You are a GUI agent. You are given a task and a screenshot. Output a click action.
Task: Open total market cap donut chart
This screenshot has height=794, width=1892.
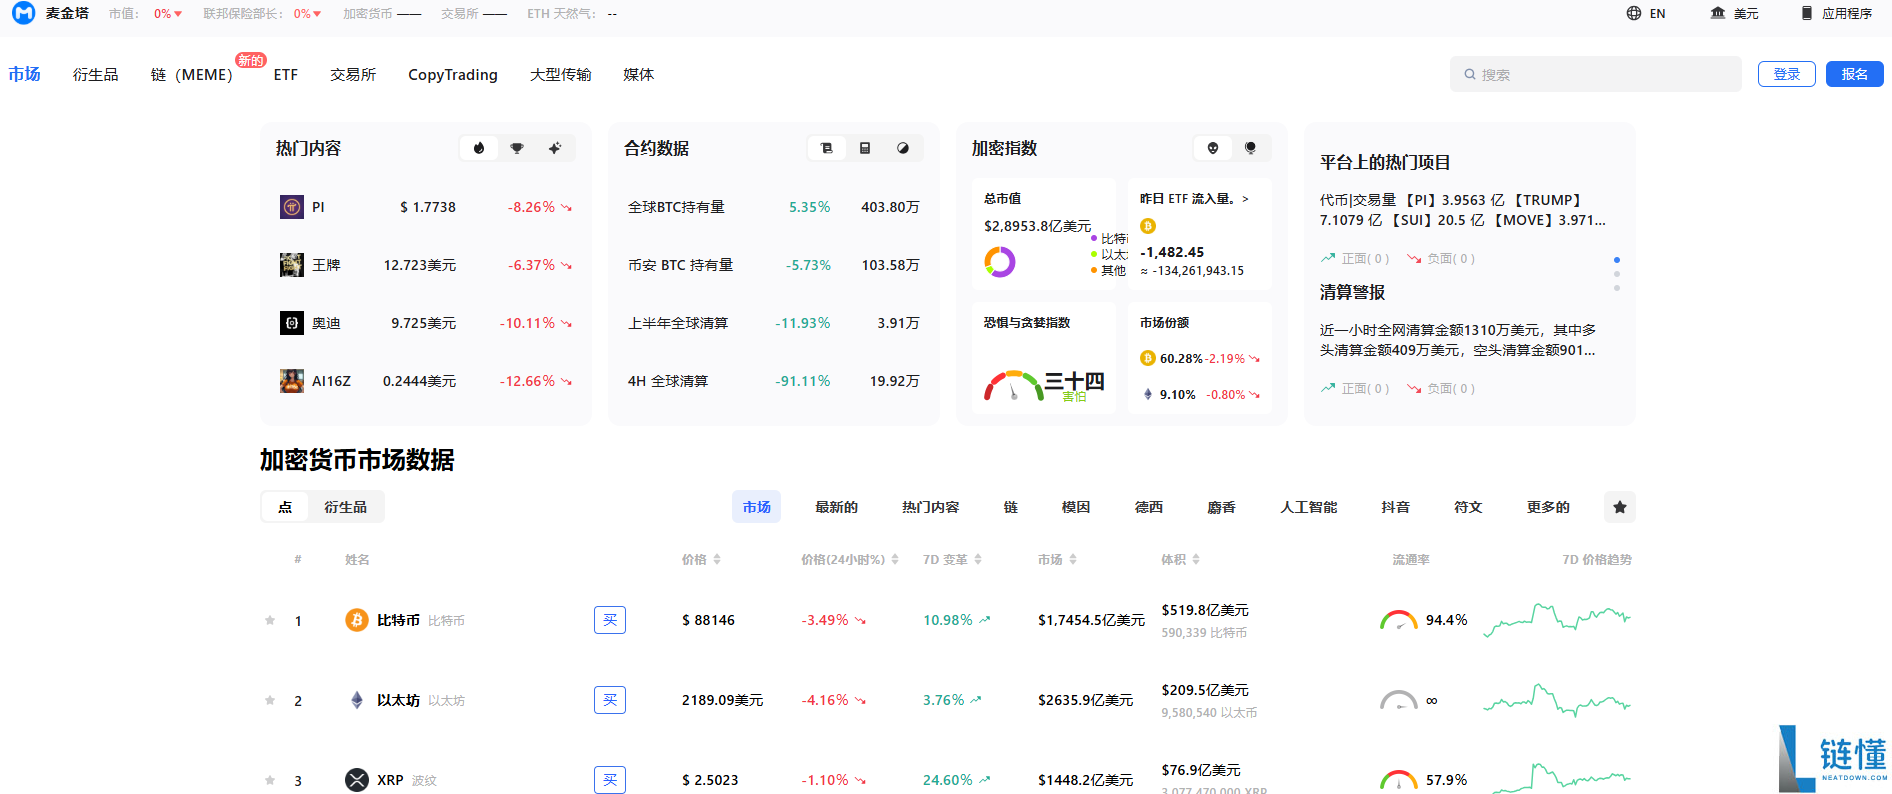[1000, 262]
